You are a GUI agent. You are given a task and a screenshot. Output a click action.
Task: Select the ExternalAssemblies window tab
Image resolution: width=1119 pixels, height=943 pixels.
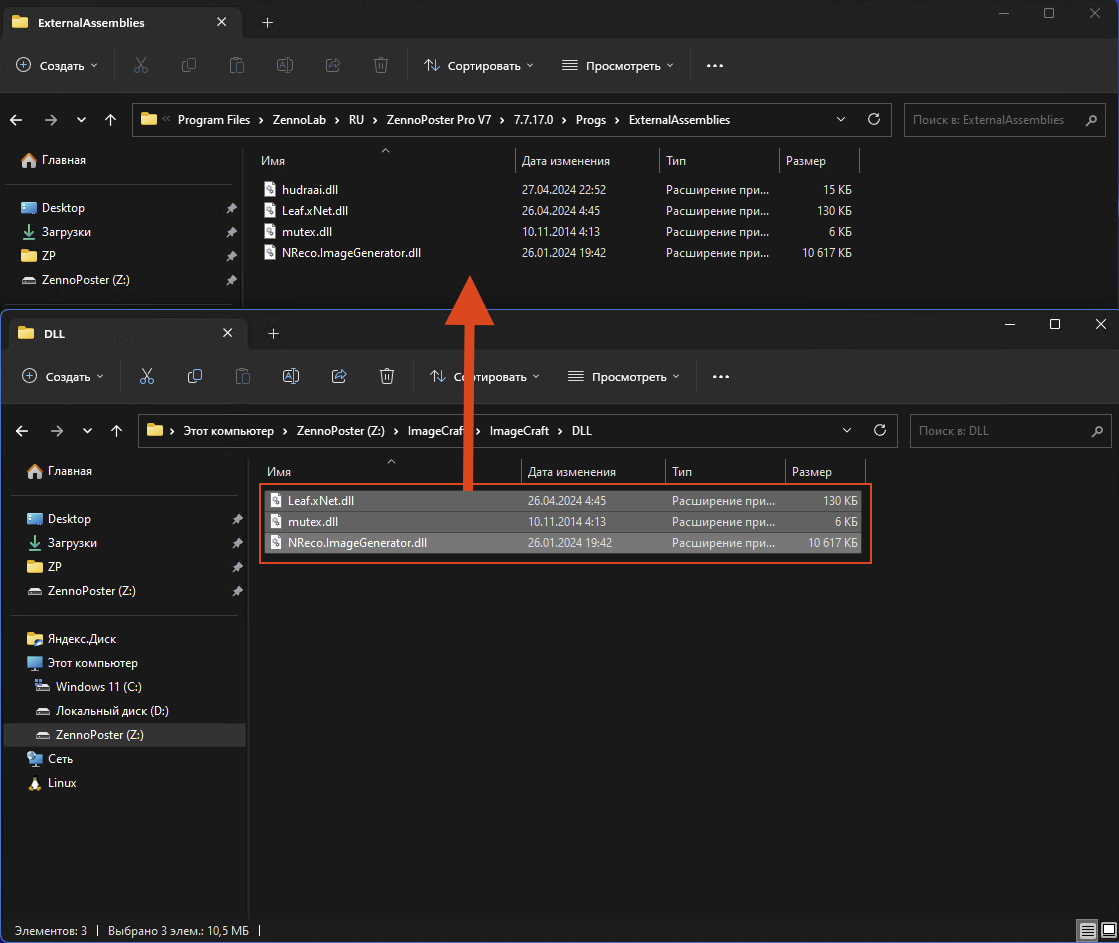pyautogui.click(x=90, y=22)
